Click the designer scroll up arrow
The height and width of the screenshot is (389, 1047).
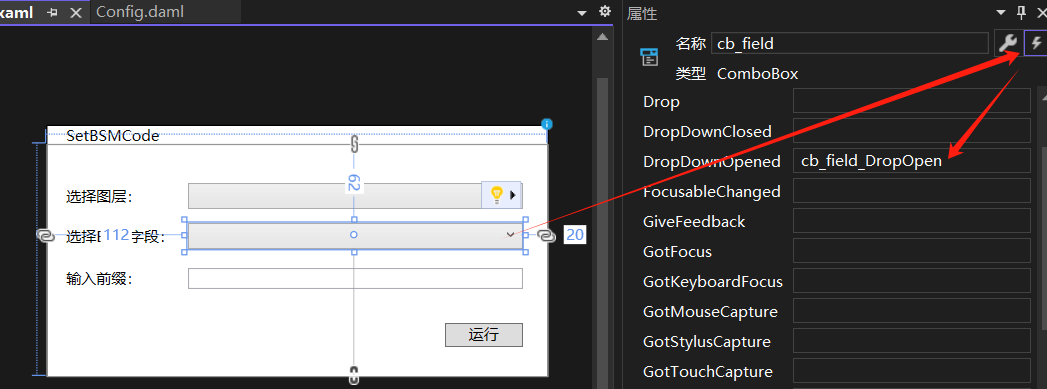pos(602,37)
